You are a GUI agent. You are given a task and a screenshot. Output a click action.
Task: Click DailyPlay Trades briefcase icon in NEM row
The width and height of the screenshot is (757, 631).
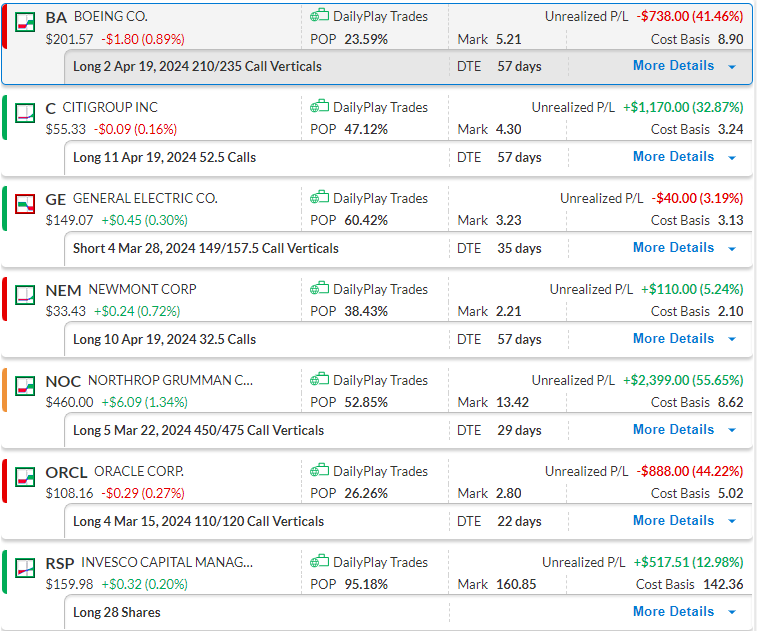[319, 288]
